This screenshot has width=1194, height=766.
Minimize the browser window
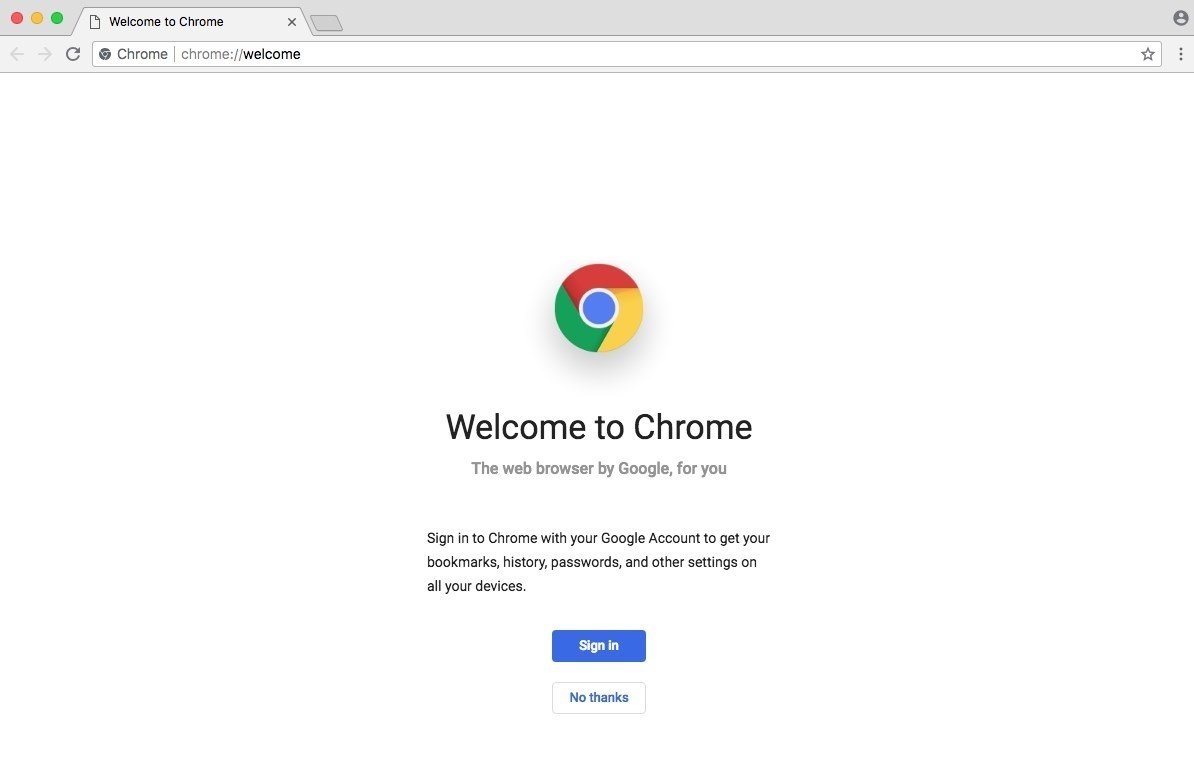[37, 17]
